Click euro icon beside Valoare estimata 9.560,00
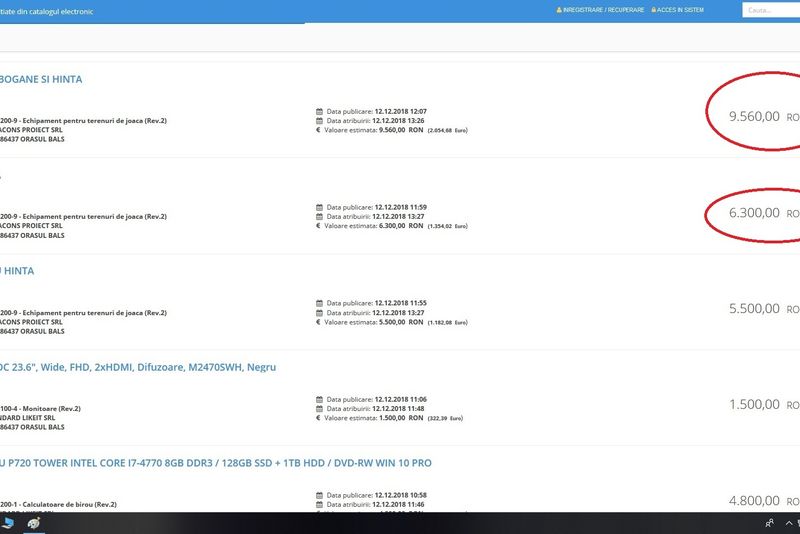The height and width of the screenshot is (534, 800). (x=320, y=130)
